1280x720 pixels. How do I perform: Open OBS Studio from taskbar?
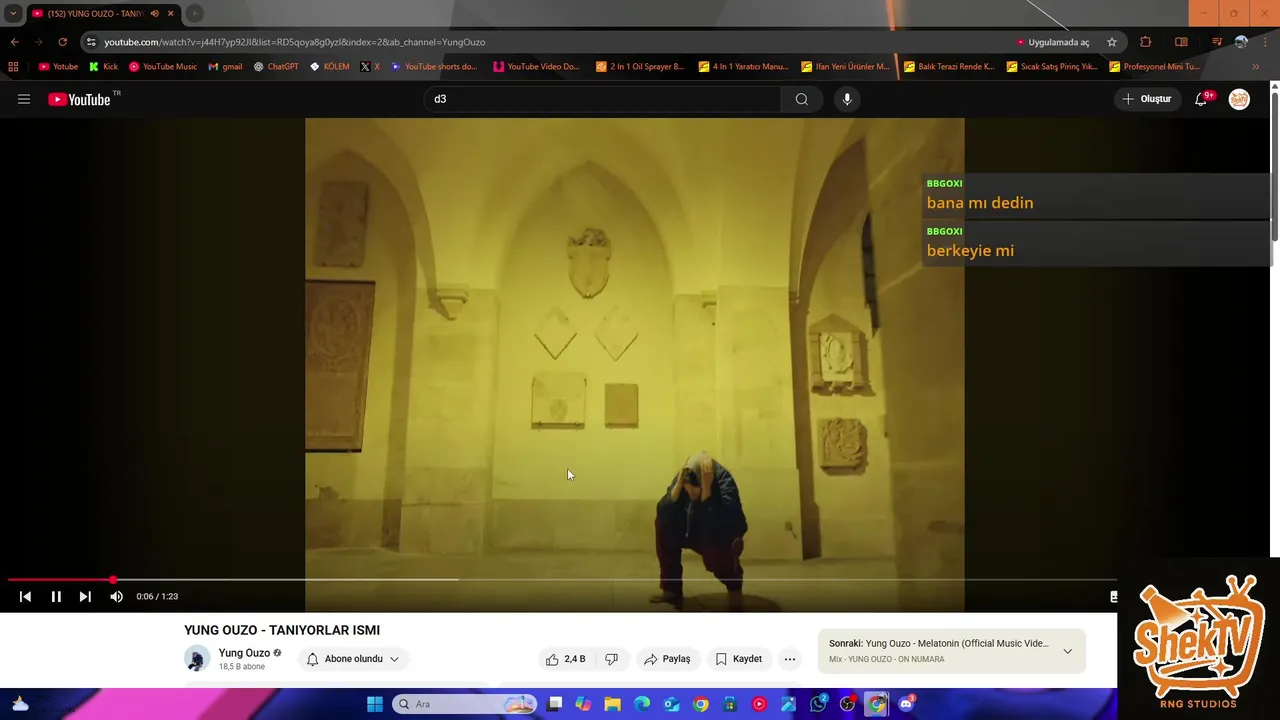[847, 704]
